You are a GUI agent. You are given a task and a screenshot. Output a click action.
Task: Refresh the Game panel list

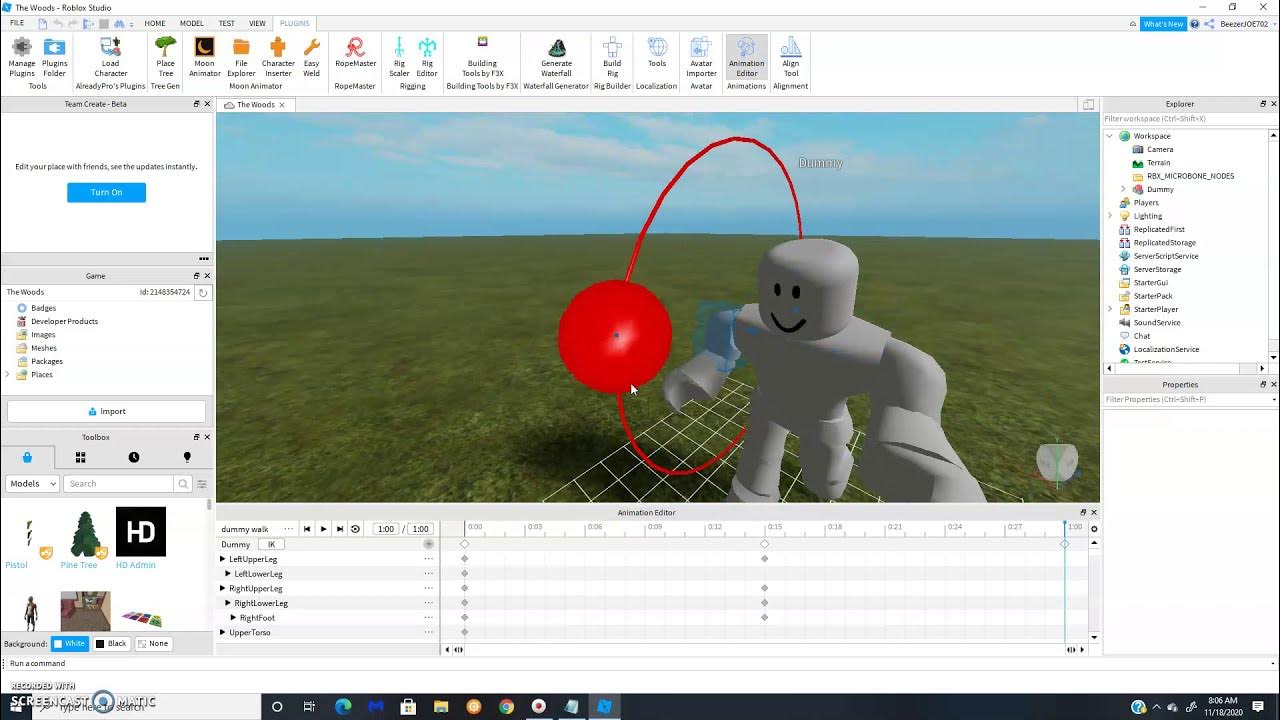pos(203,292)
